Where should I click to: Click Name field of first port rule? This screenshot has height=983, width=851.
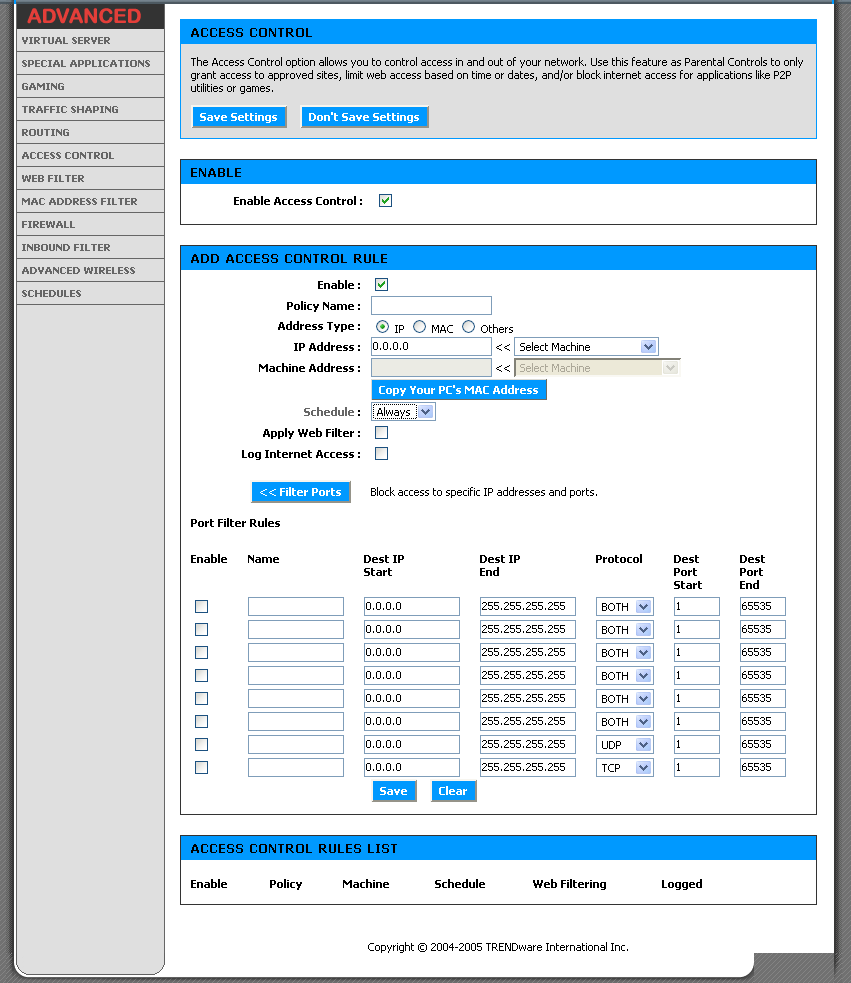(x=295, y=606)
